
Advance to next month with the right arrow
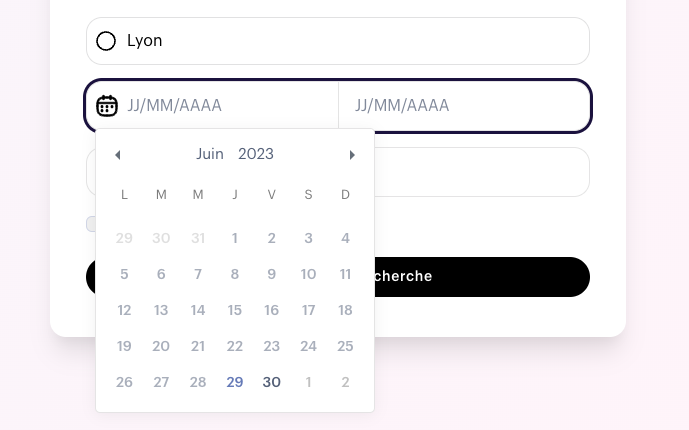tap(352, 155)
